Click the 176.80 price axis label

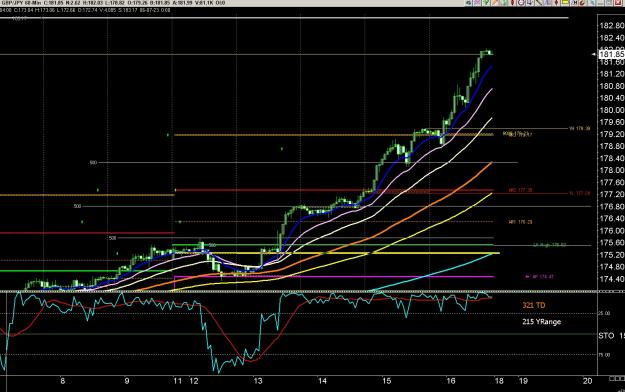(612, 206)
